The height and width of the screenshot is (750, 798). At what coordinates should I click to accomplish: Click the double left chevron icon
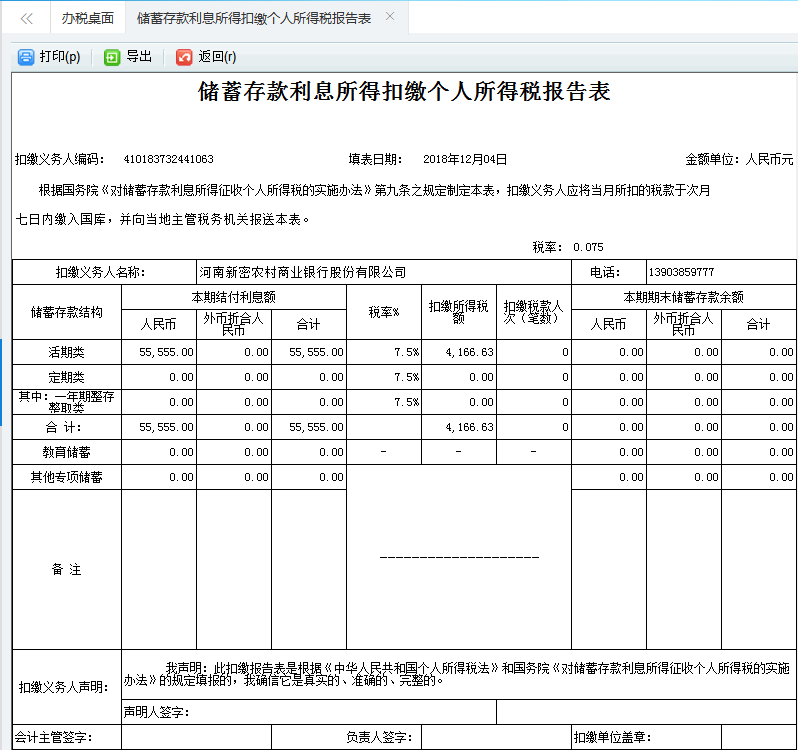[x=27, y=18]
